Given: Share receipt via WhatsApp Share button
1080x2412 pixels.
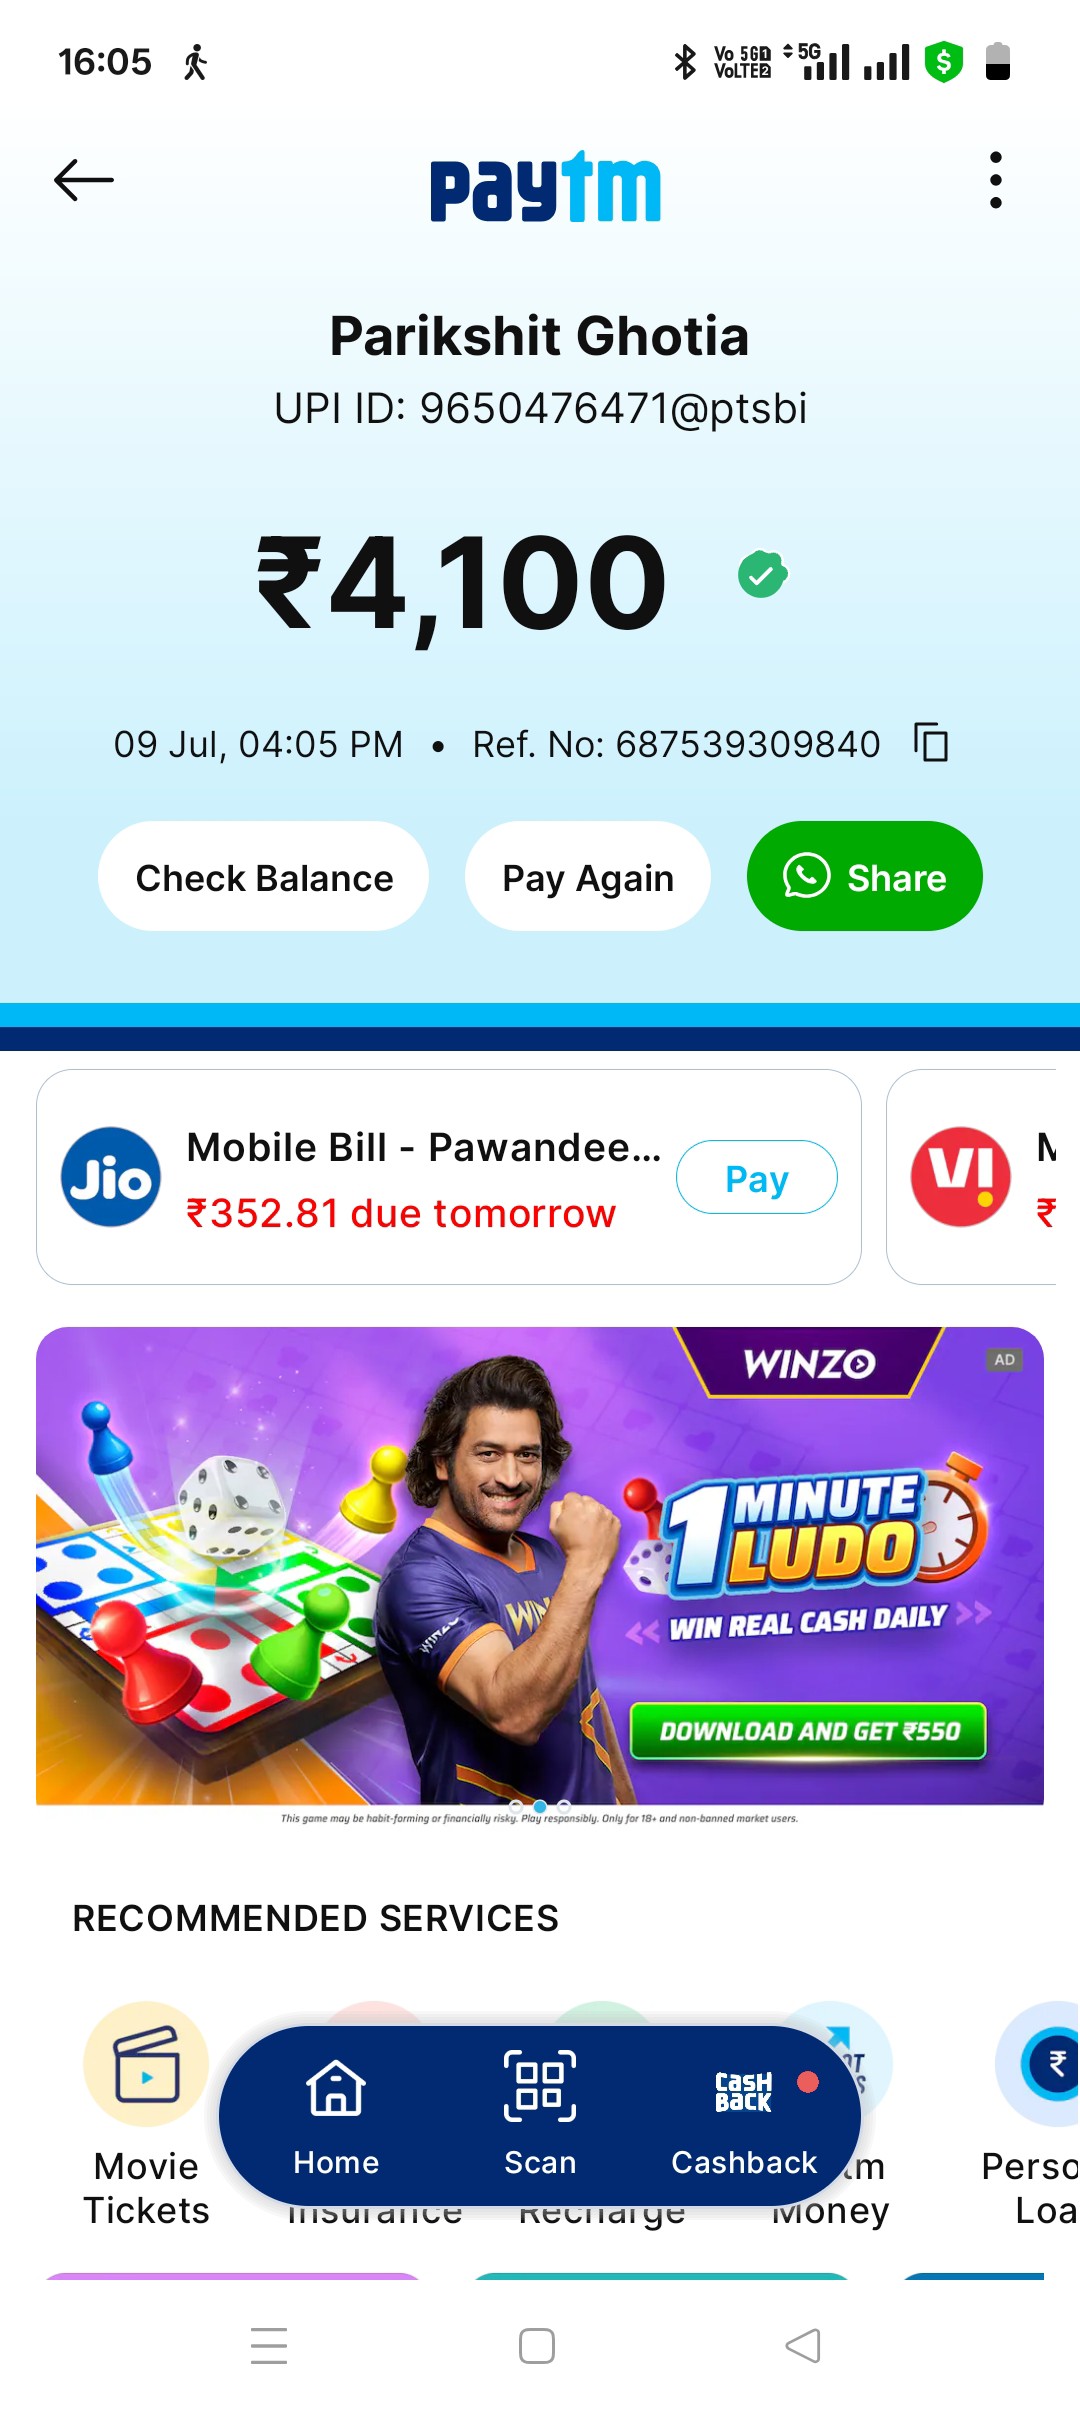Looking at the screenshot, I should 865,877.
